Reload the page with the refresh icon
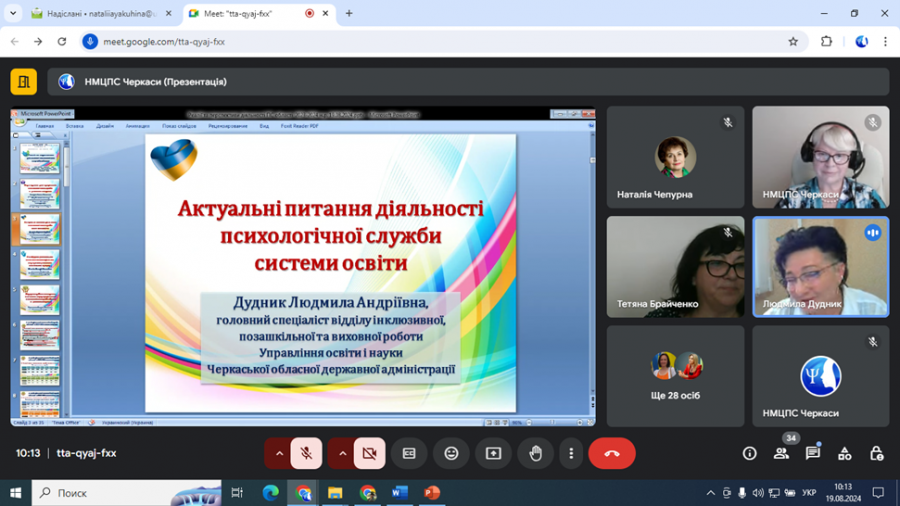 click(62, 41)
